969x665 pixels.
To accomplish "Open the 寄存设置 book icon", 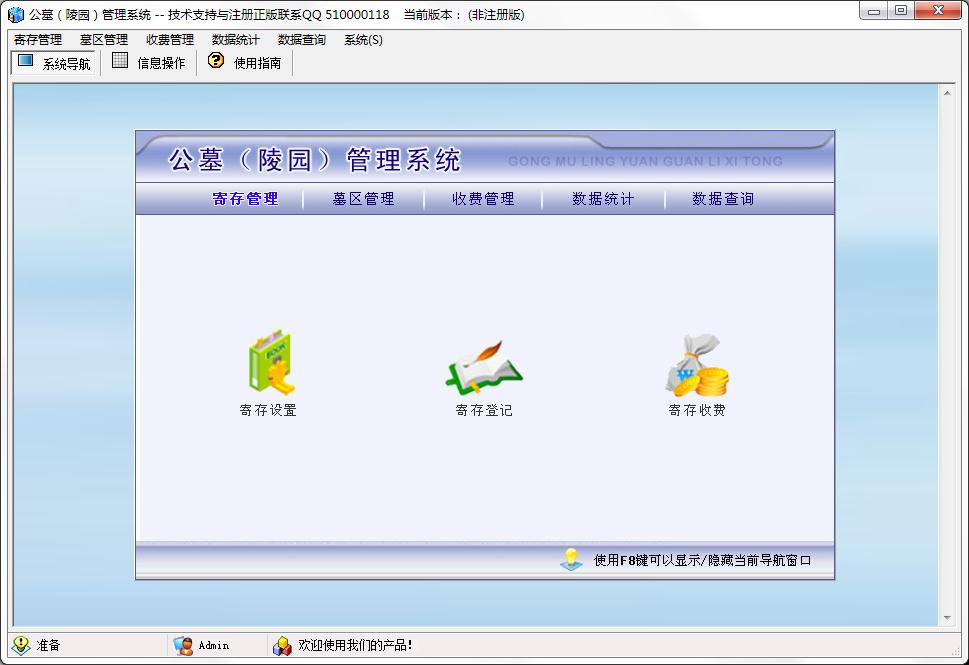I will click(271, 363).
